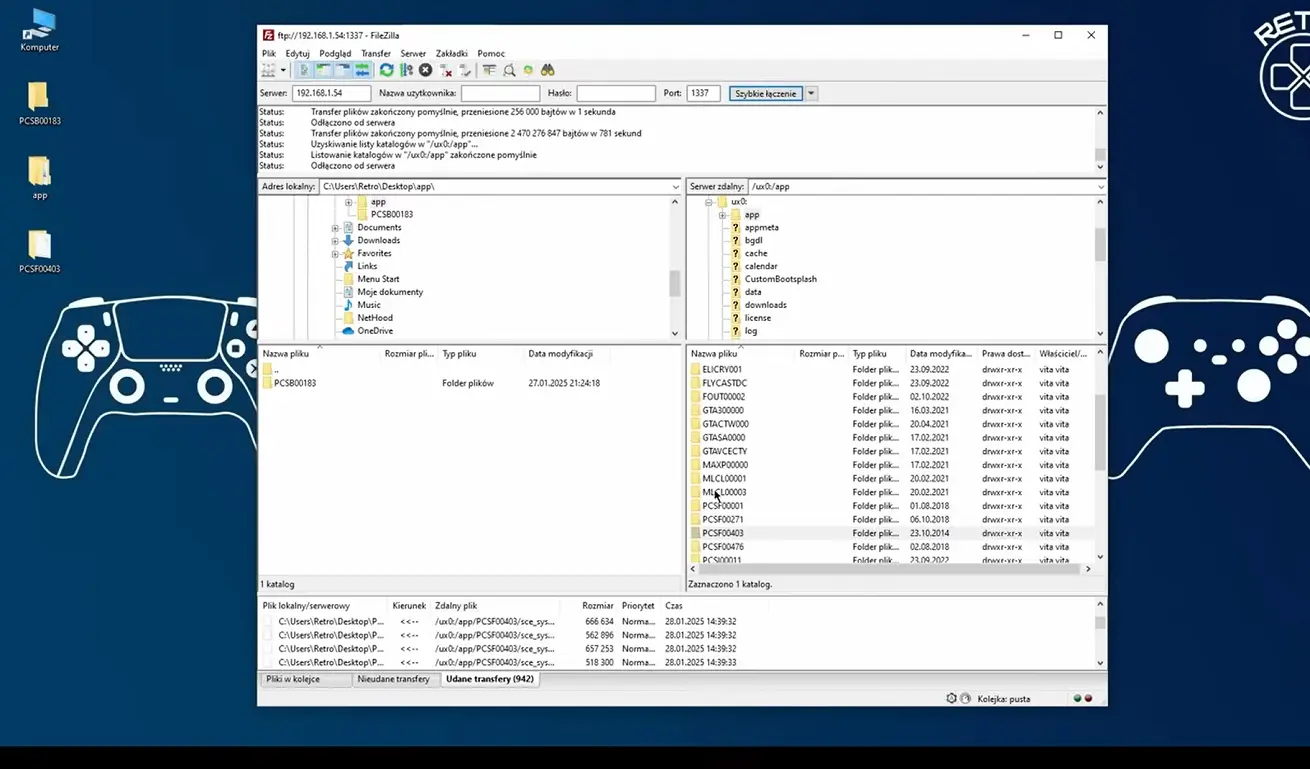Expand the Szybkie łączenie dropdown
Image resolution: width=1310 pixels, height=769 pixels.
(811, 92)
